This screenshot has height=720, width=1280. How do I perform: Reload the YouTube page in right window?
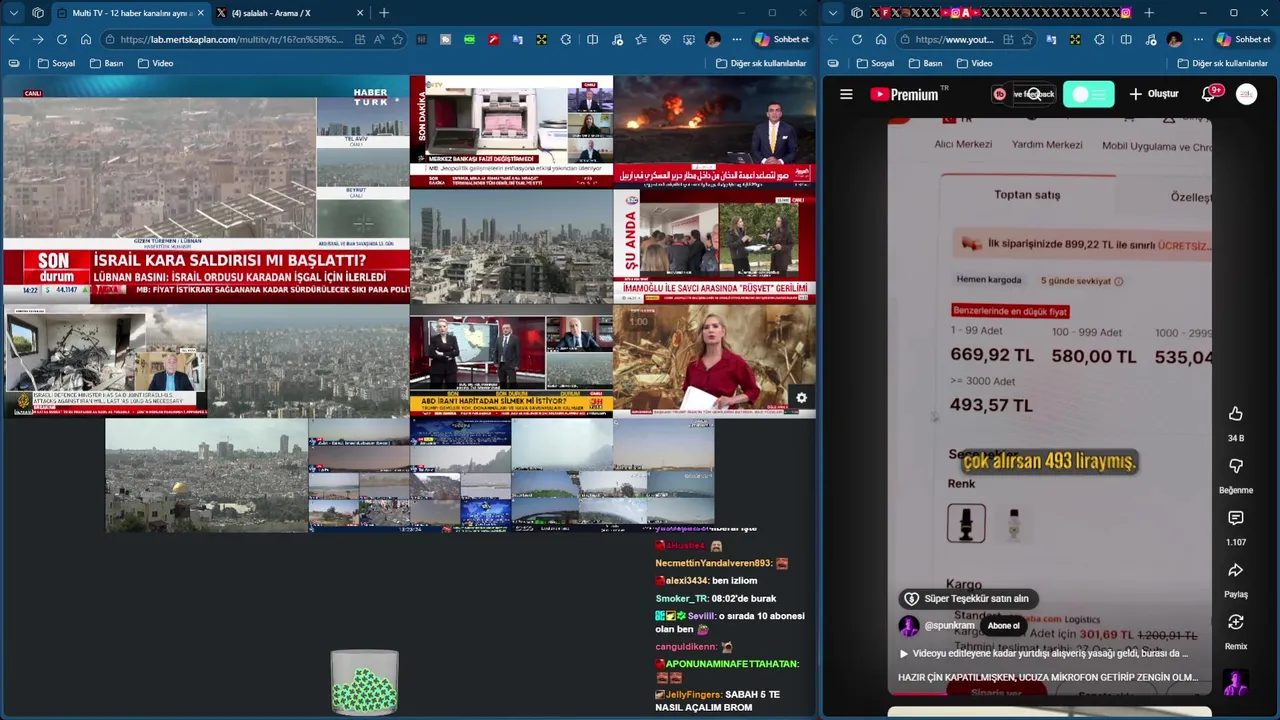[x=856, y=39]
